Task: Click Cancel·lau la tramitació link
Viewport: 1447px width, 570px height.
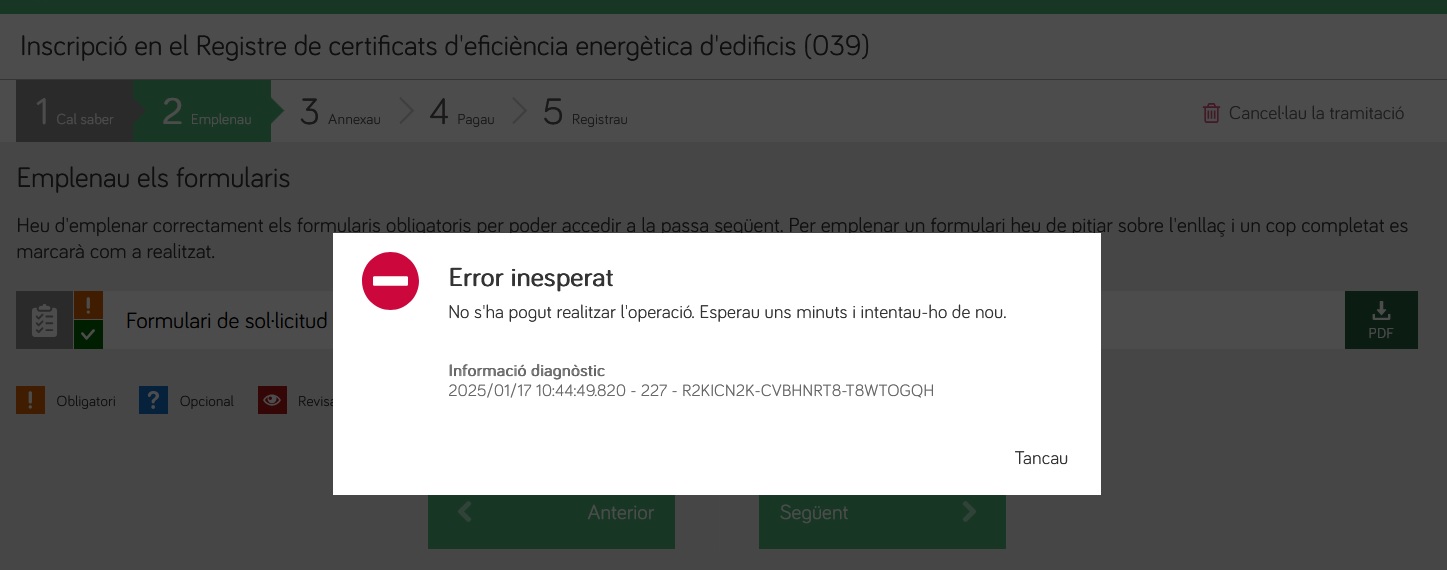Action: (1316, 113)
